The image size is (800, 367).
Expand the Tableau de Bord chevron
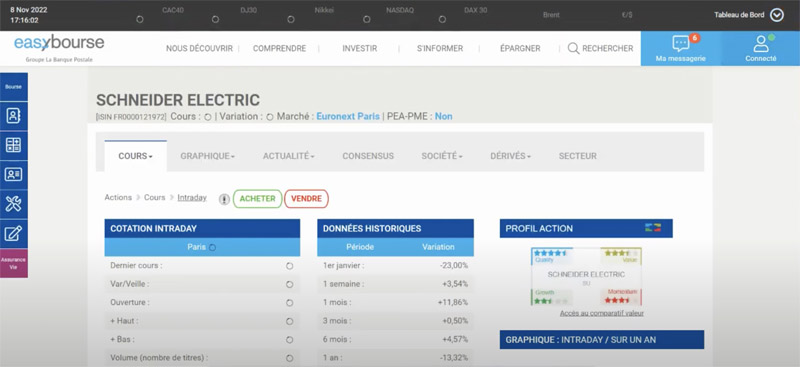(777, 15)
